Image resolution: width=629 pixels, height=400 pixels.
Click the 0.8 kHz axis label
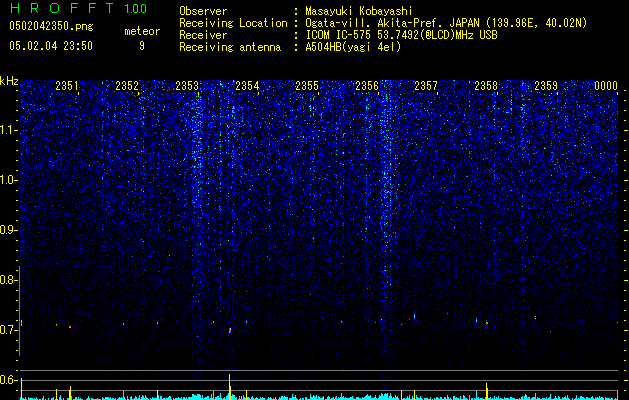click(8, 280)
